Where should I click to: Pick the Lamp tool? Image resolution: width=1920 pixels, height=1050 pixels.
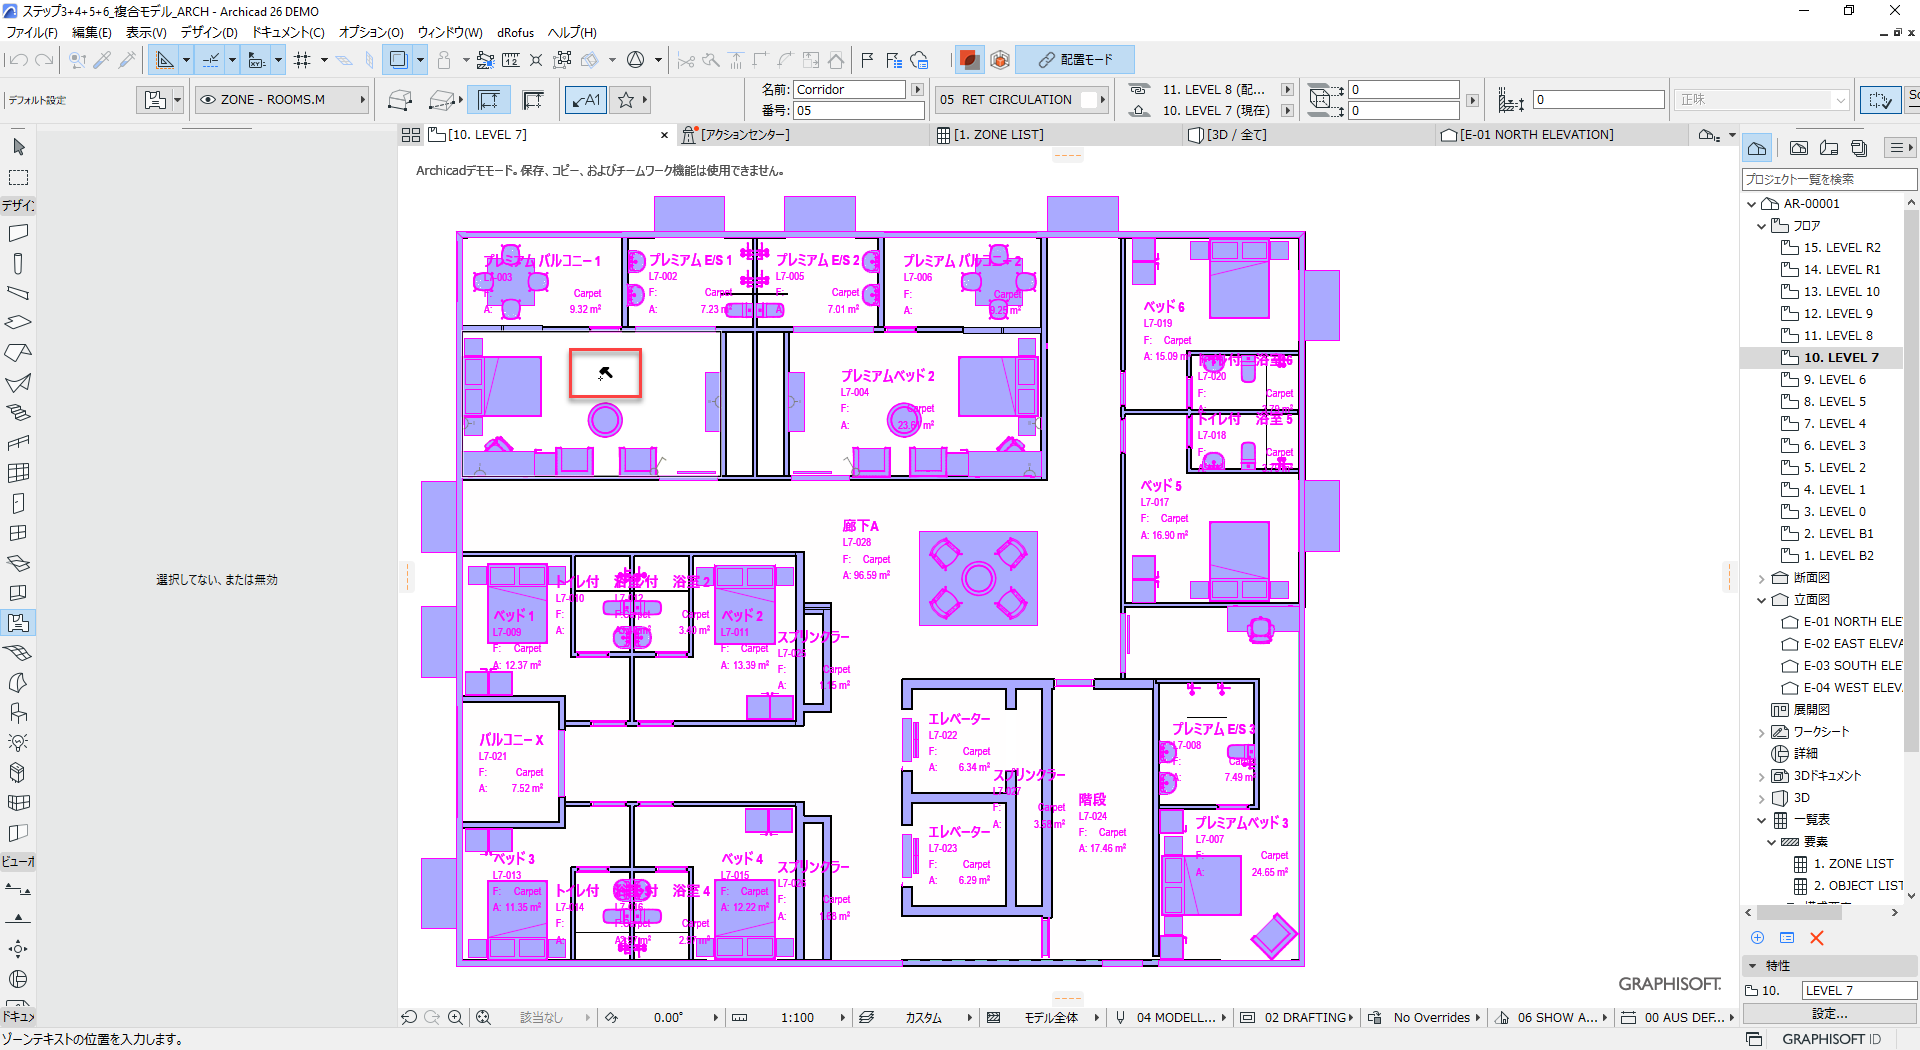18,742
